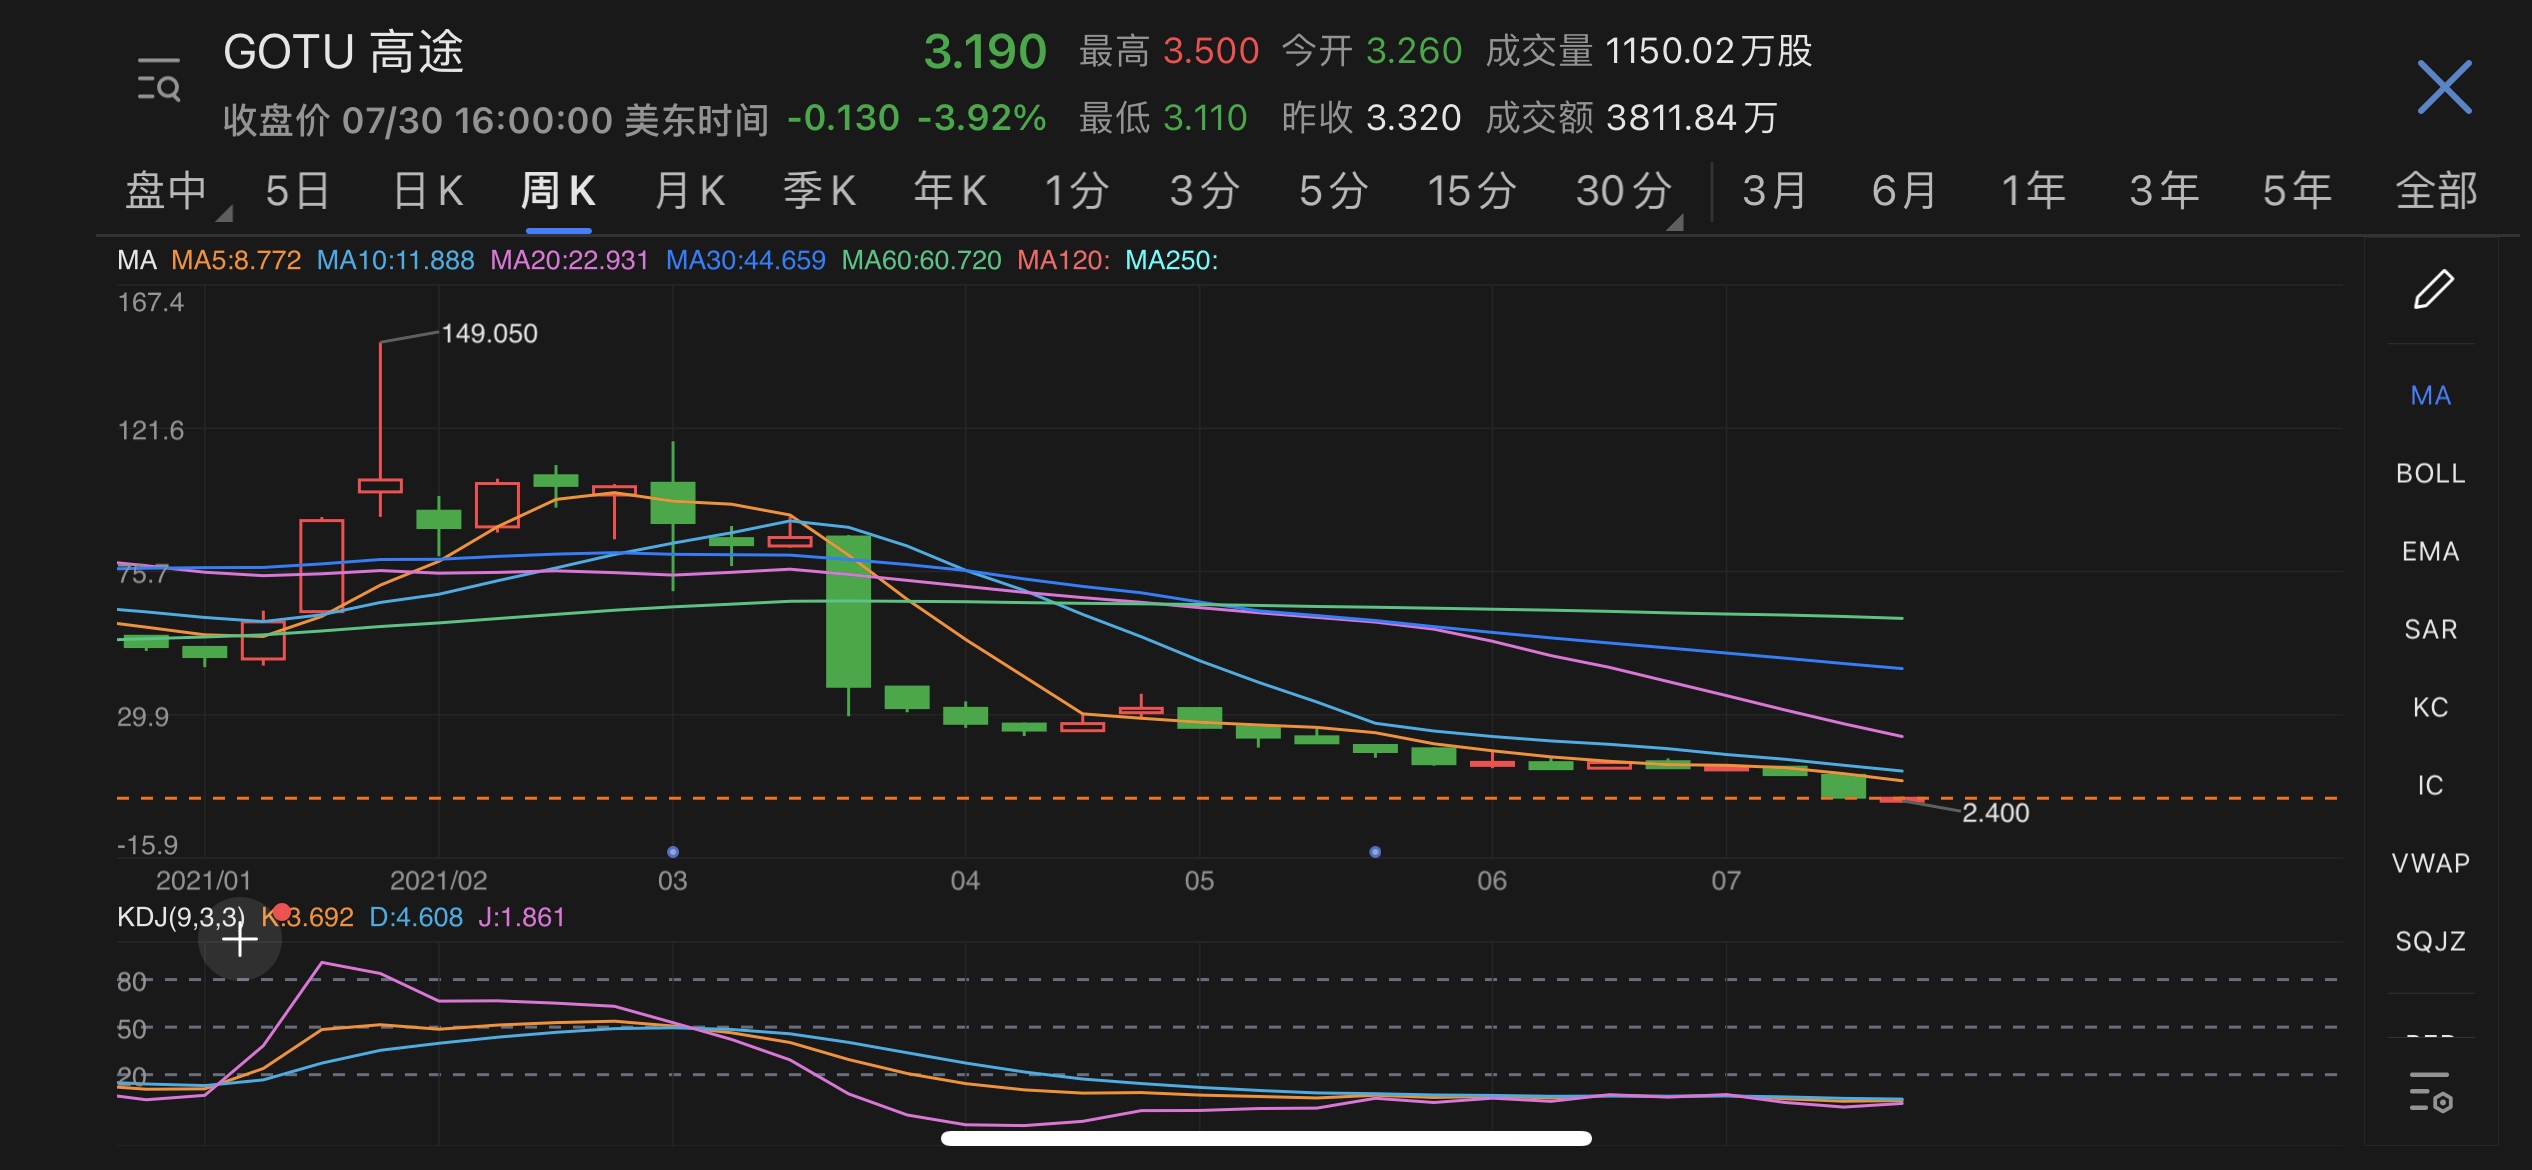Image resolution: width=2532 pixels, height=1170 pixels.
Task: Select the VWAP indicator in the sidebar
Action: 2430,863
